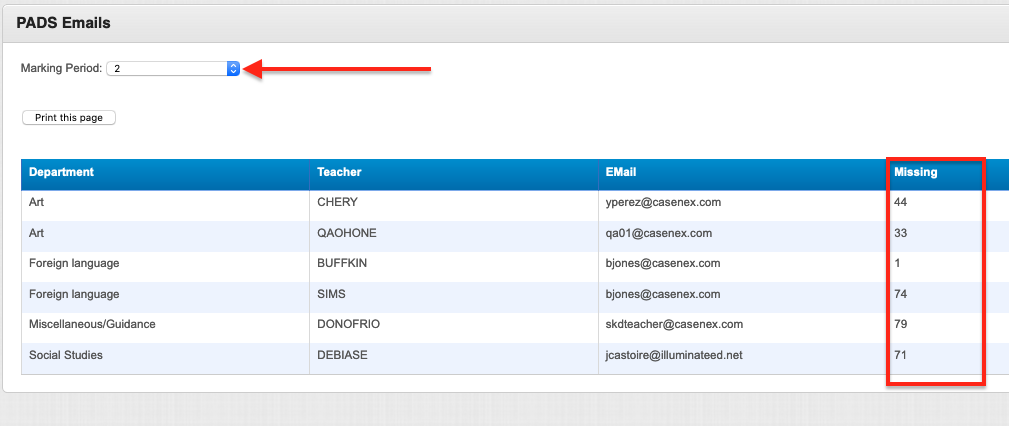
Task: Click missing count 79
Action: 900,324
